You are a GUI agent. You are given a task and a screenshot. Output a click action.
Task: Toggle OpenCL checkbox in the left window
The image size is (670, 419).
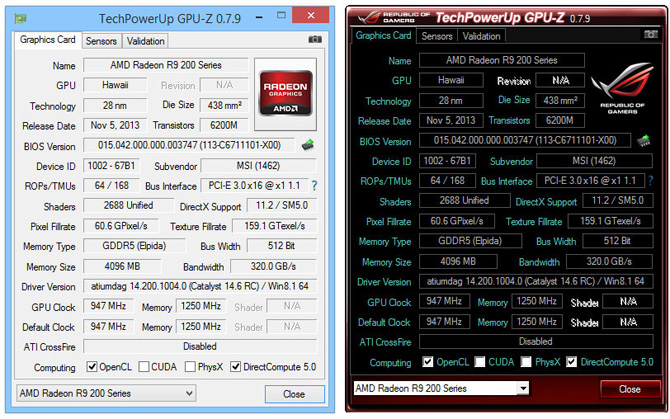[91, 366]
